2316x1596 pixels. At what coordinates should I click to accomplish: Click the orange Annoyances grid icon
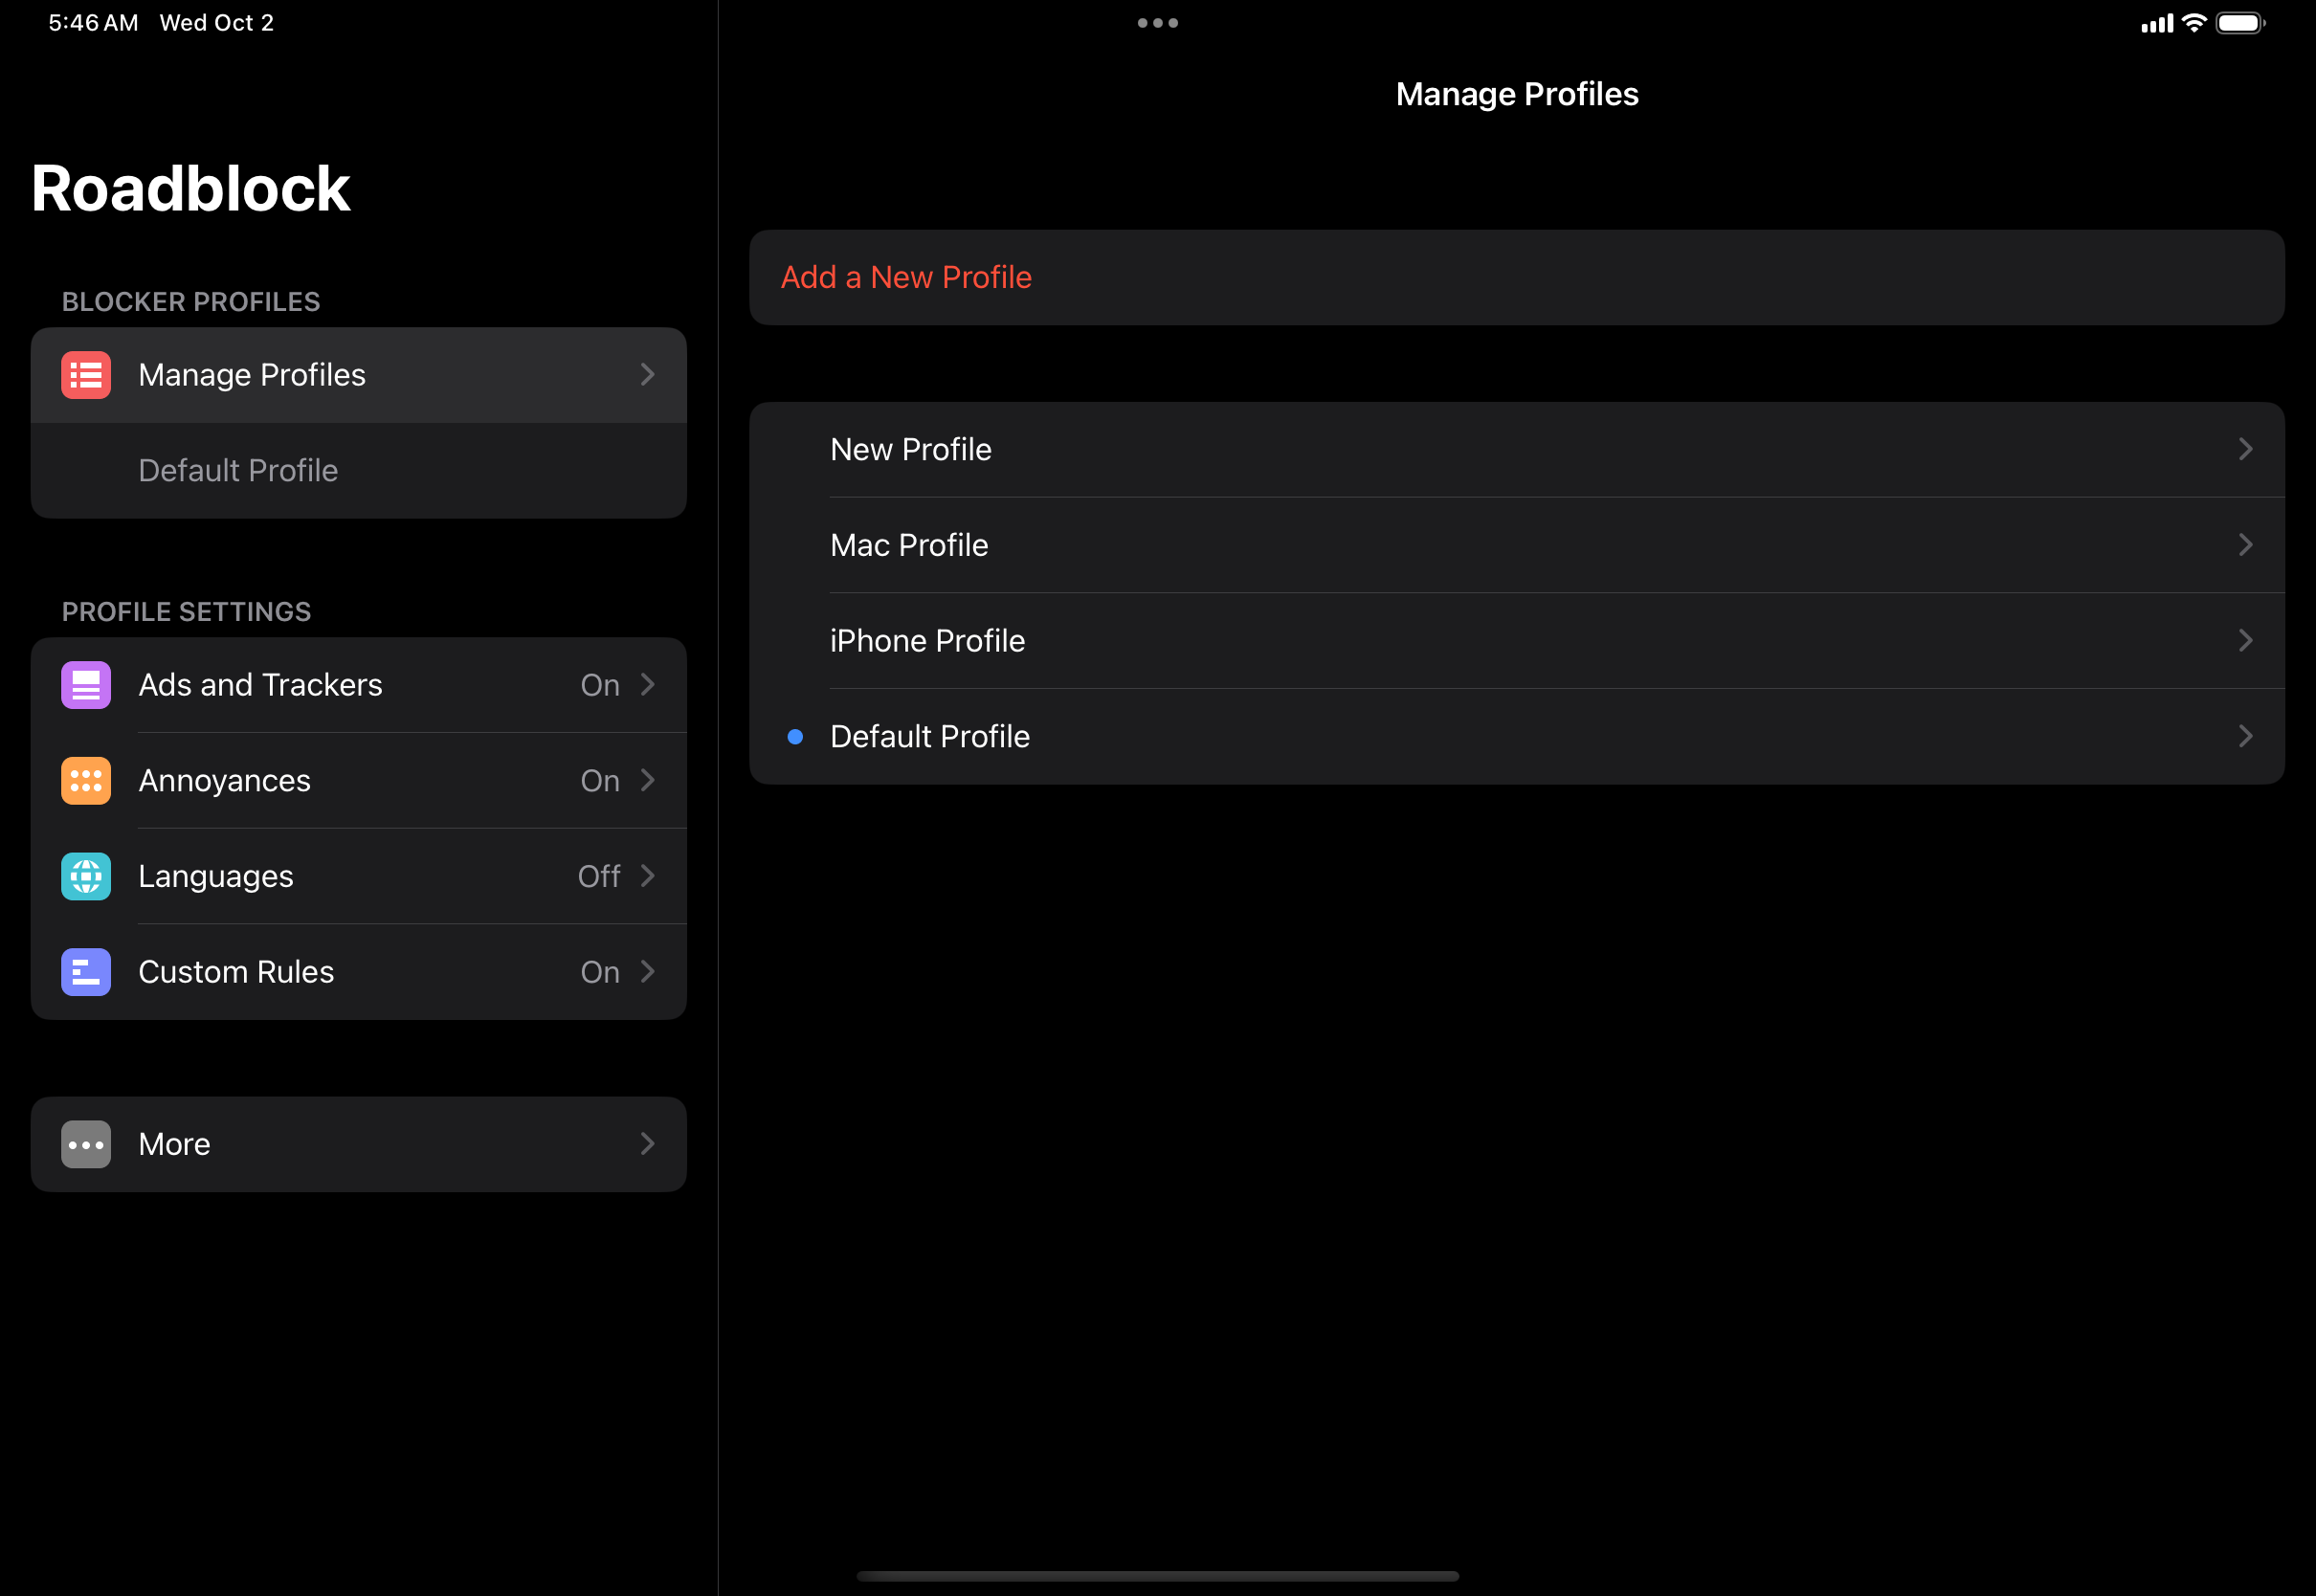[86, 781]
